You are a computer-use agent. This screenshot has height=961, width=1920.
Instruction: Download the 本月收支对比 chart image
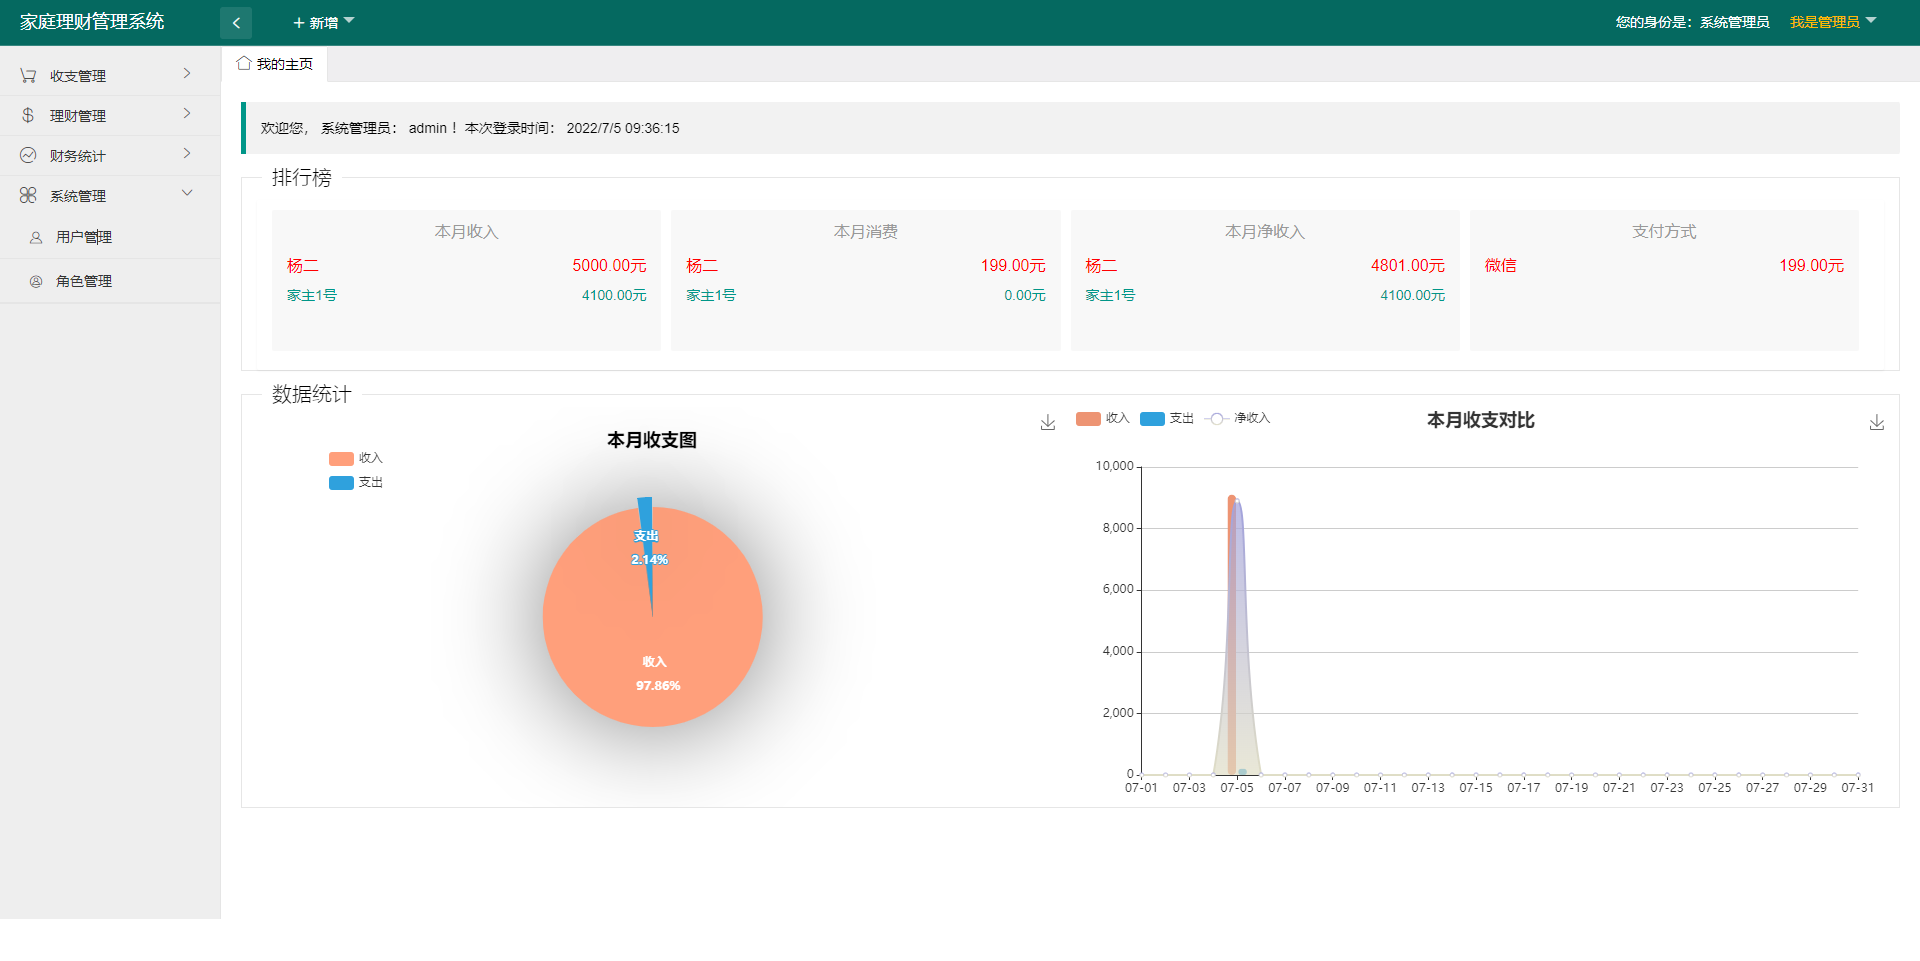pyautogui.click(x=1876, y=423)
